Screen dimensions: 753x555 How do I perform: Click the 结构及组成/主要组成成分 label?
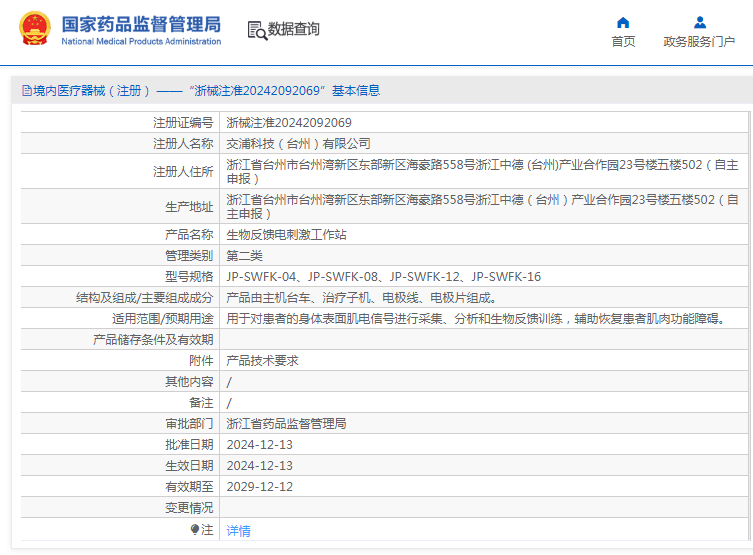coord(145,298)
